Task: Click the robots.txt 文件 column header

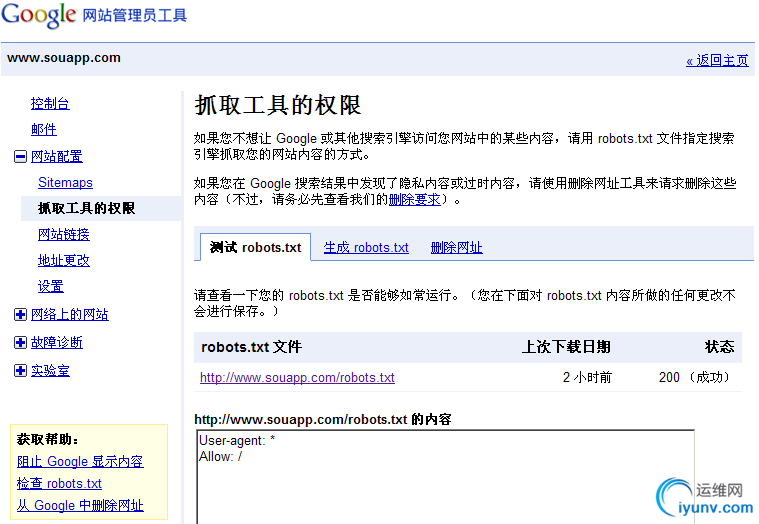Action: [251, 347]
